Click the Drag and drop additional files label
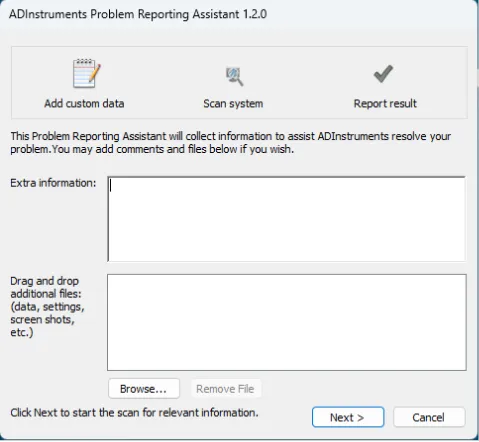The image size is (479, 442). click(x=47, y=307)
